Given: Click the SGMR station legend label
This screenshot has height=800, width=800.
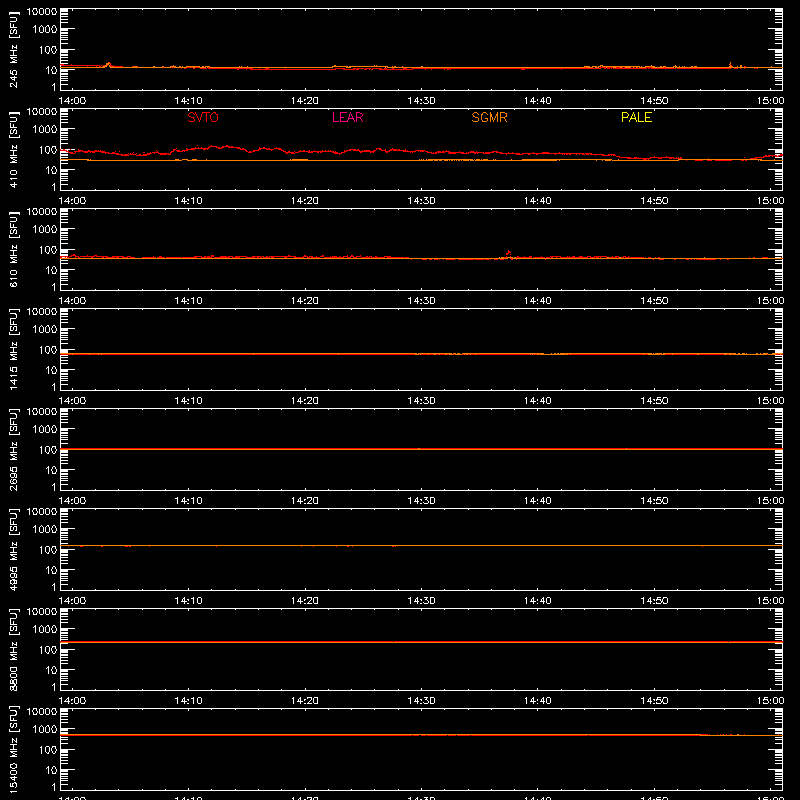Looking at the screenshot, I should coord(489,117).
